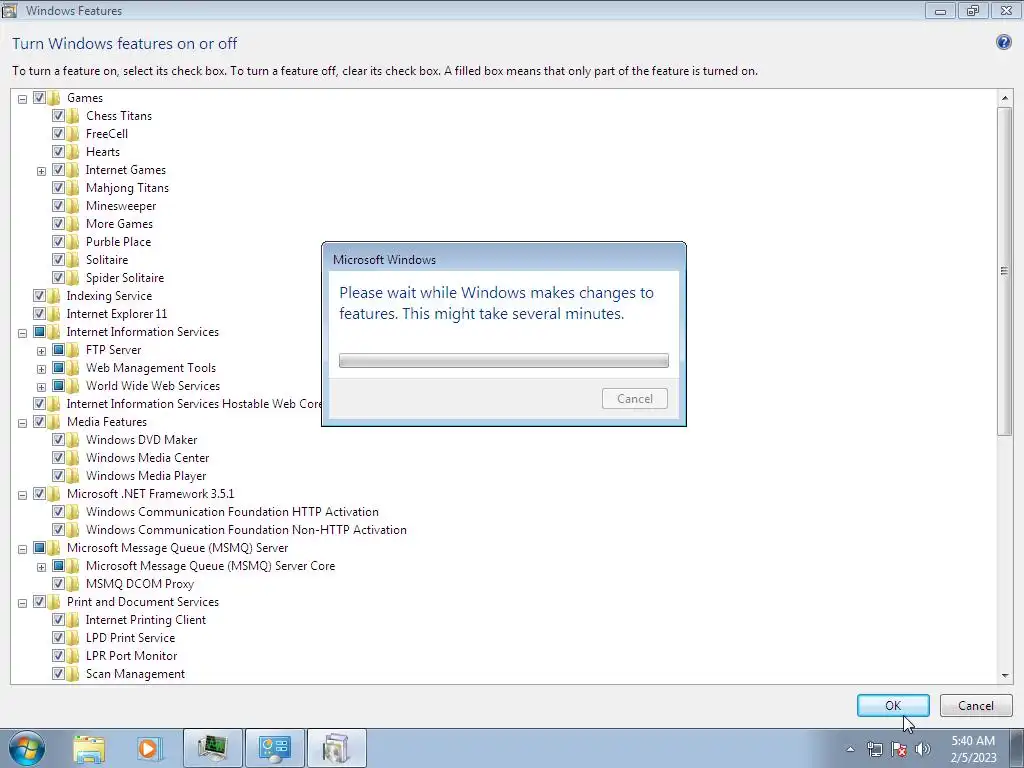Toggle the Microsoft .NET Framework 3.5.1 checkbox
Image resolution: width=1024 pixels, height=768 pixels.
[39, 494]
